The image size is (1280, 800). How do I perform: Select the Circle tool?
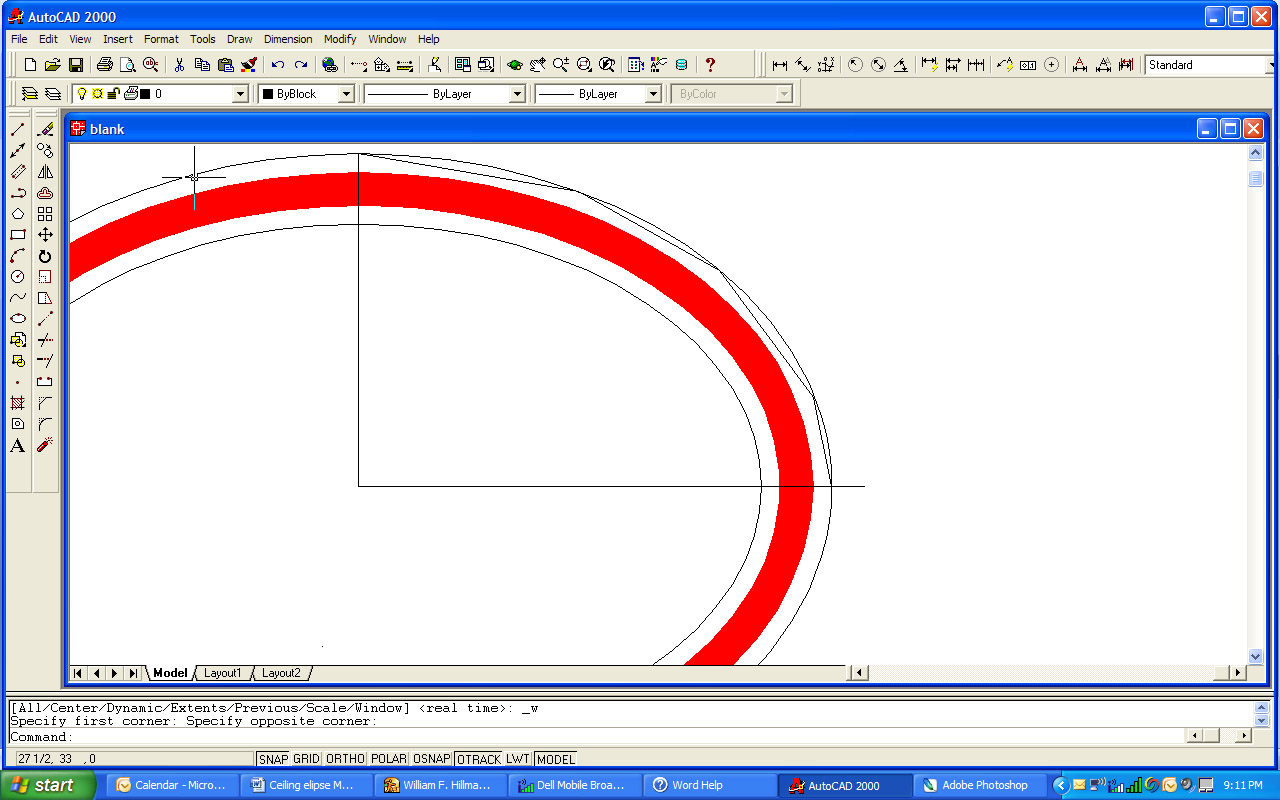coord(17,277)
